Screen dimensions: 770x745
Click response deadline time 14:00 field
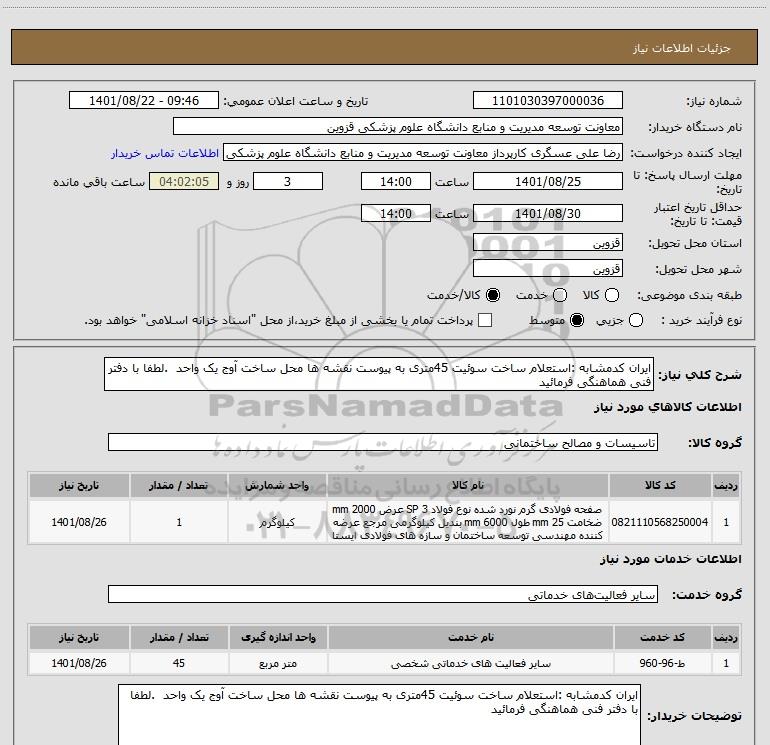tap(396, 181)
